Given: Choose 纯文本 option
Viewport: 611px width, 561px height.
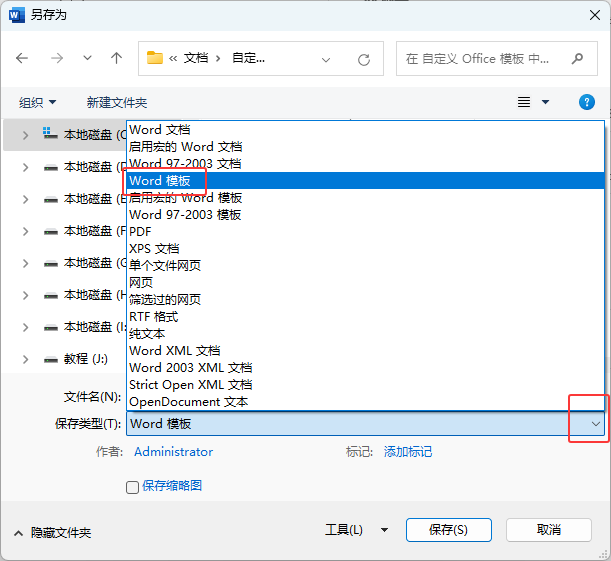Looking at the screenshot, I should click(x=366, y=333).
